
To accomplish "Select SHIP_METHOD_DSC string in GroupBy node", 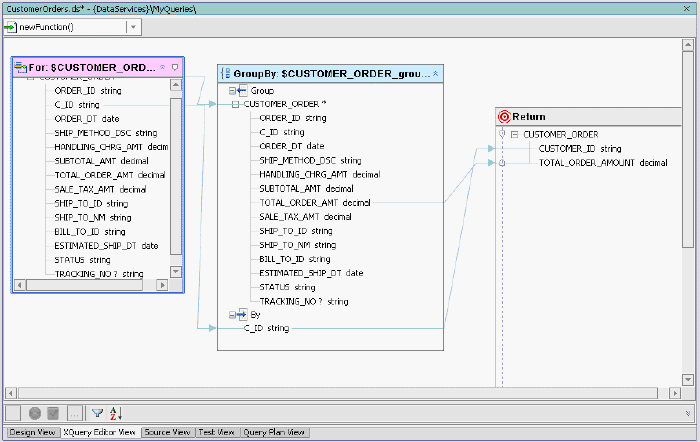I will click(310, 160).
